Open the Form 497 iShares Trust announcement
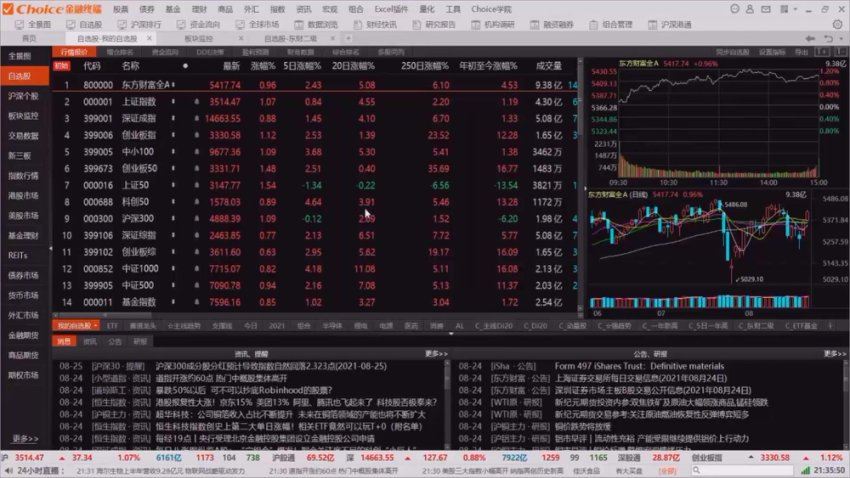 (x=639, y=366)
